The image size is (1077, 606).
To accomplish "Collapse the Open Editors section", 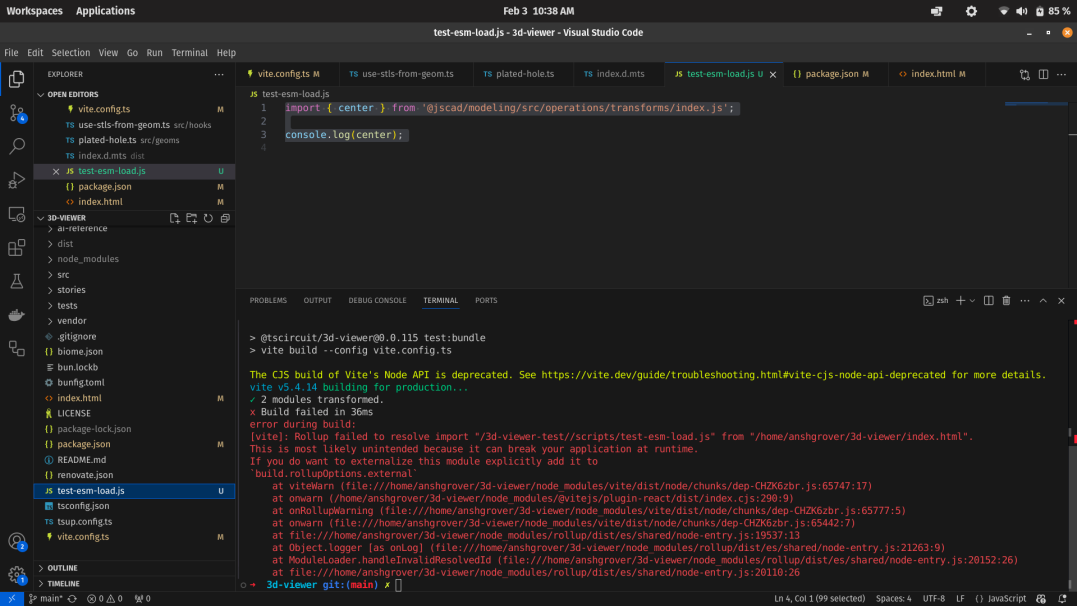I will point(41,94).
